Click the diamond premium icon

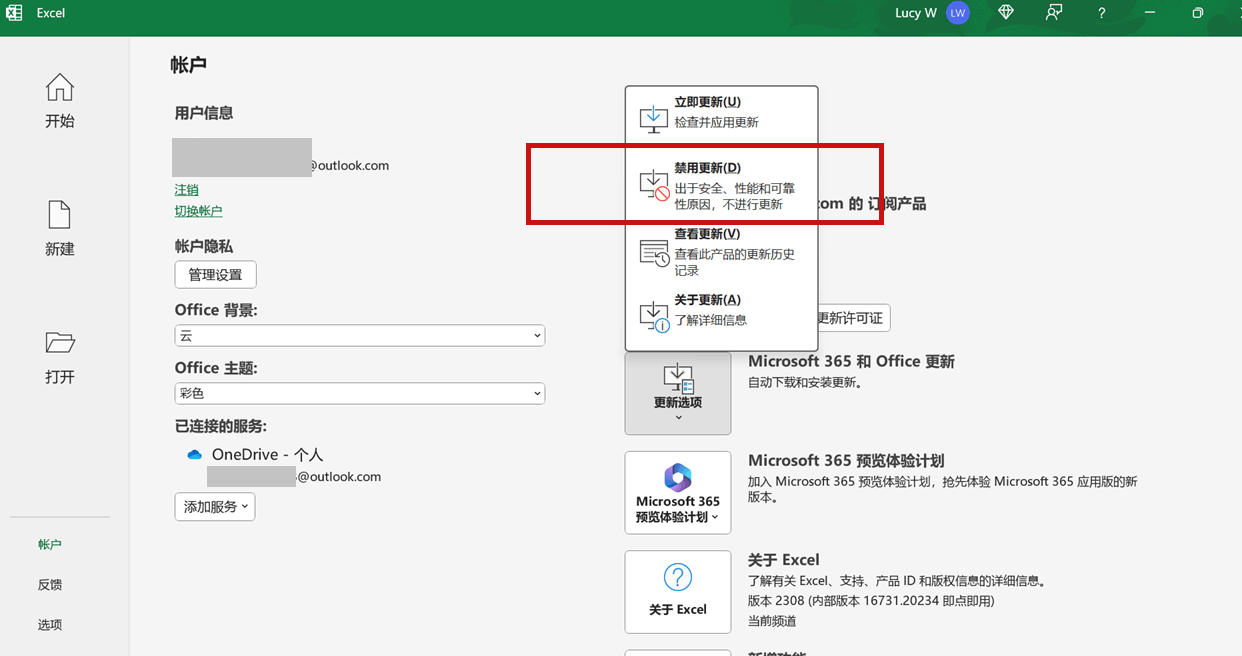click(1007, 13)
